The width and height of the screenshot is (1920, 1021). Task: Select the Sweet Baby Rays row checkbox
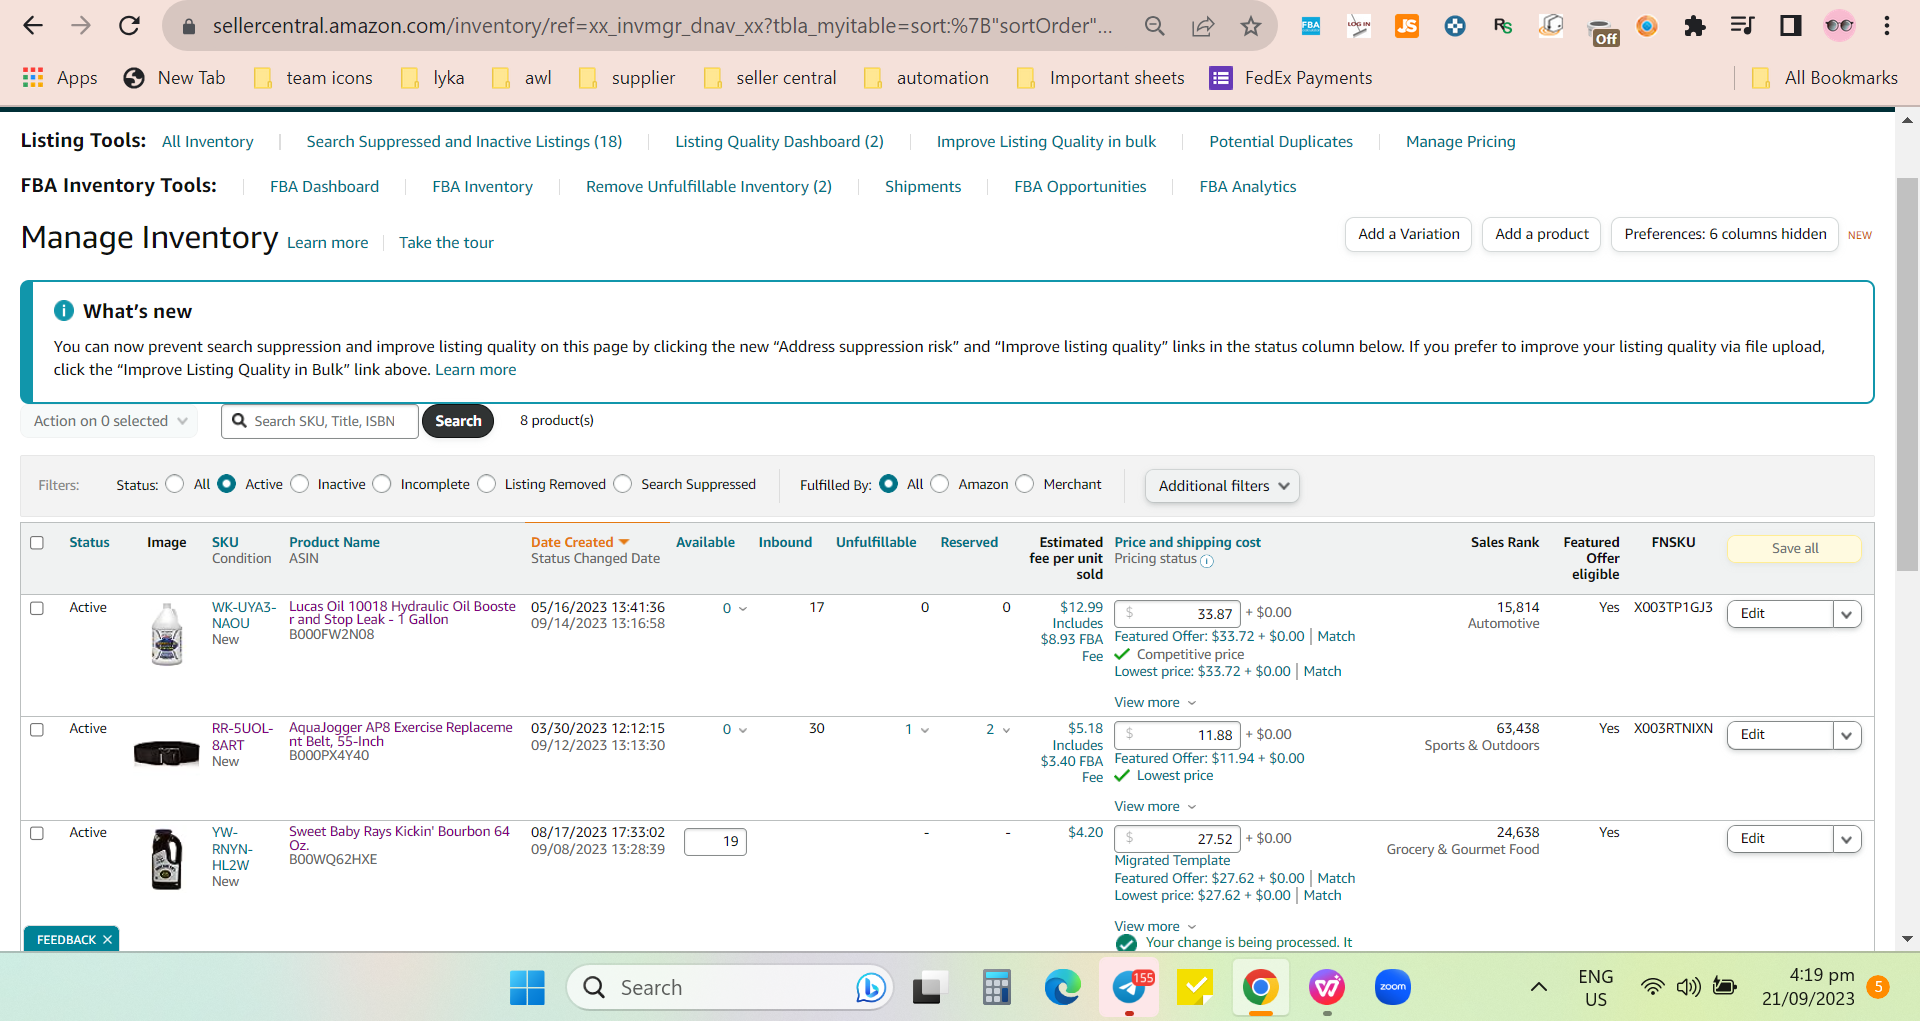click(x=37, y=834)
